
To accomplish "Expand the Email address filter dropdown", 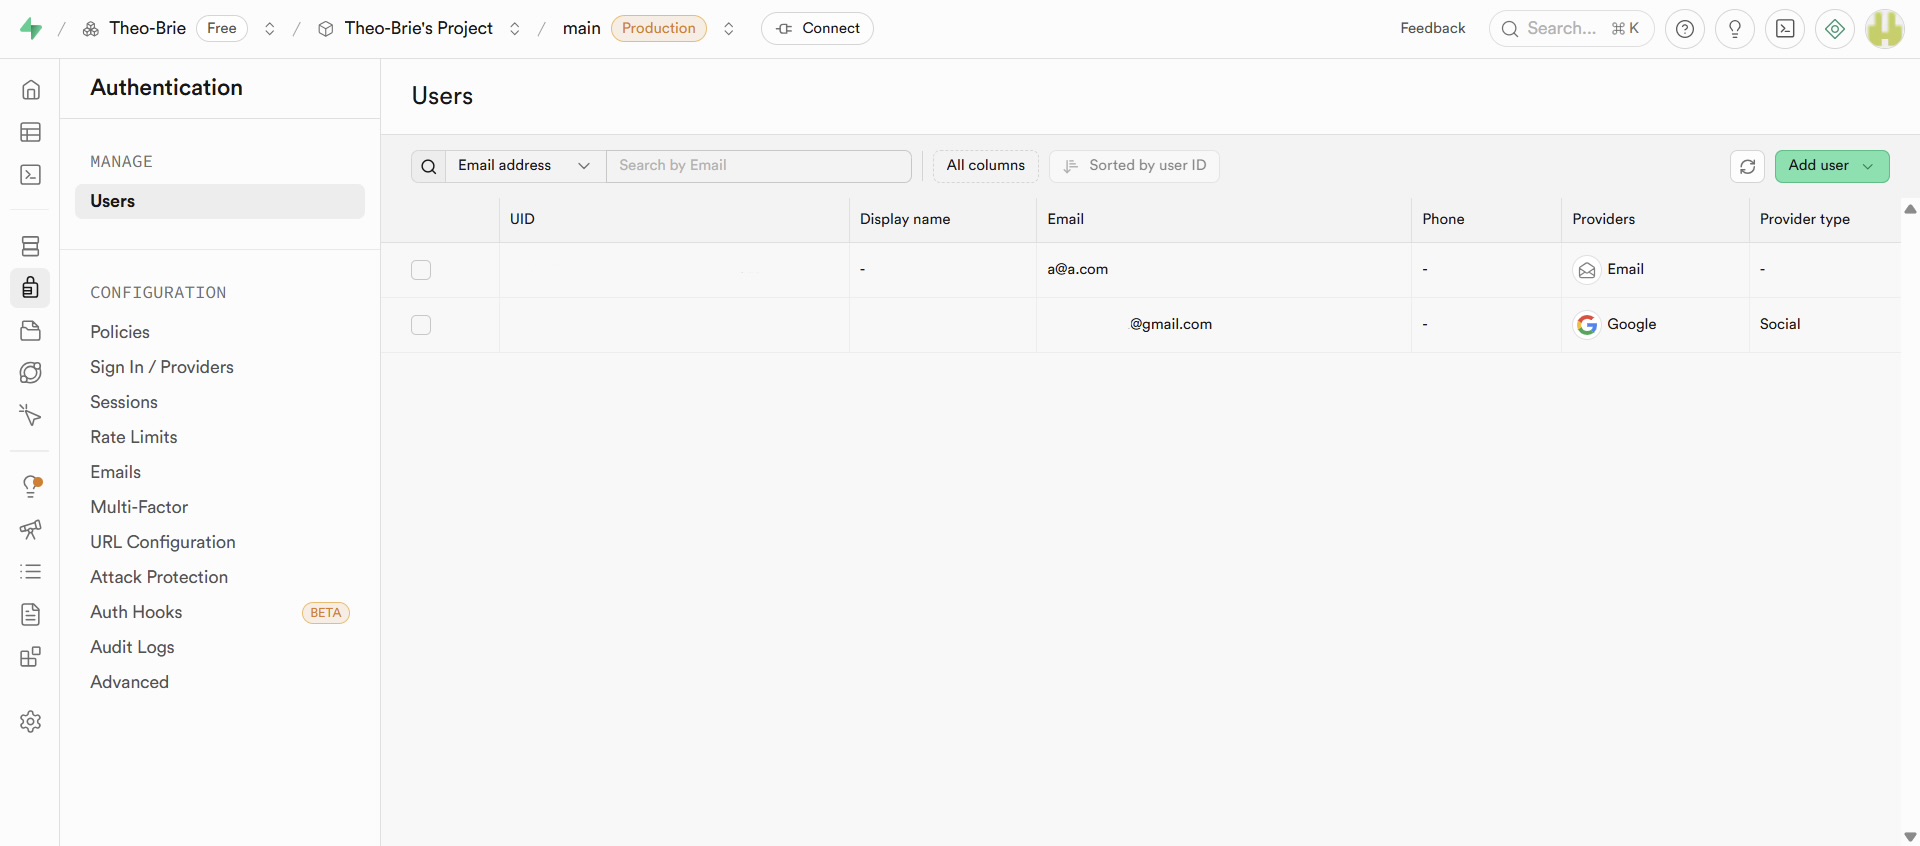I will point(524,166).
